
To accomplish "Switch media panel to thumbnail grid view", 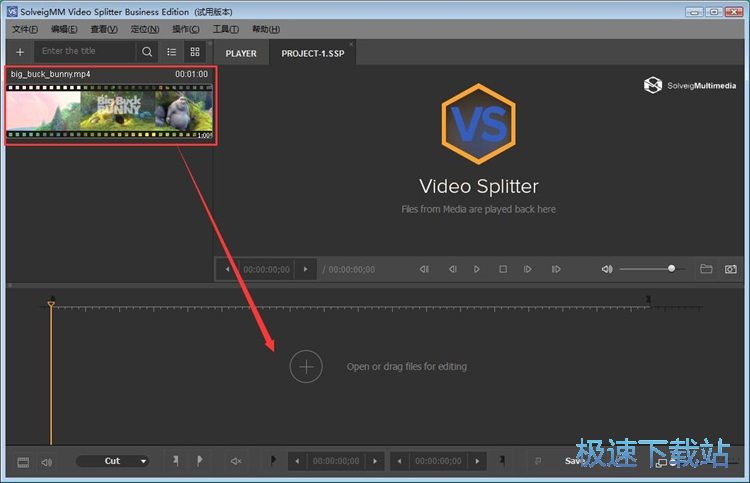I will tap(195, 52).
